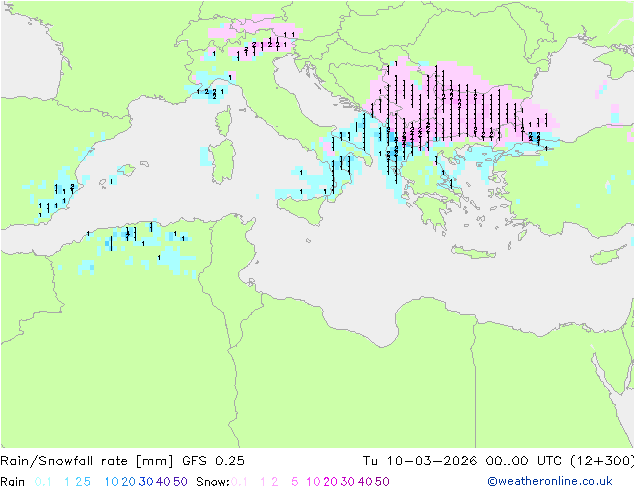The height and width of the screenshot is (490, 634).
Task: Click the island of Corsica on the map
Action: 224,121
